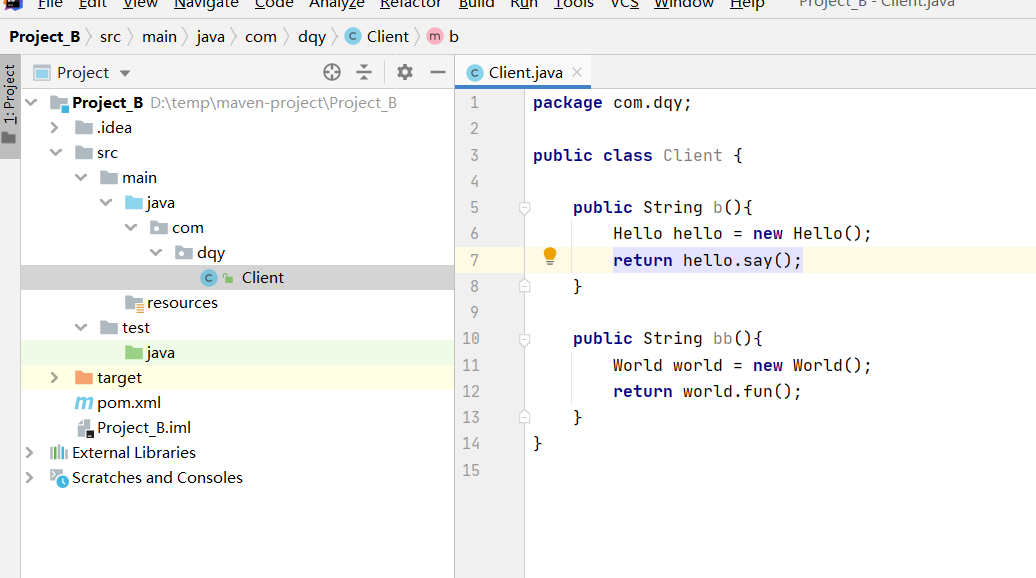
Task: Click the Client class icon in breadcrumb
Action: (353, 36)
